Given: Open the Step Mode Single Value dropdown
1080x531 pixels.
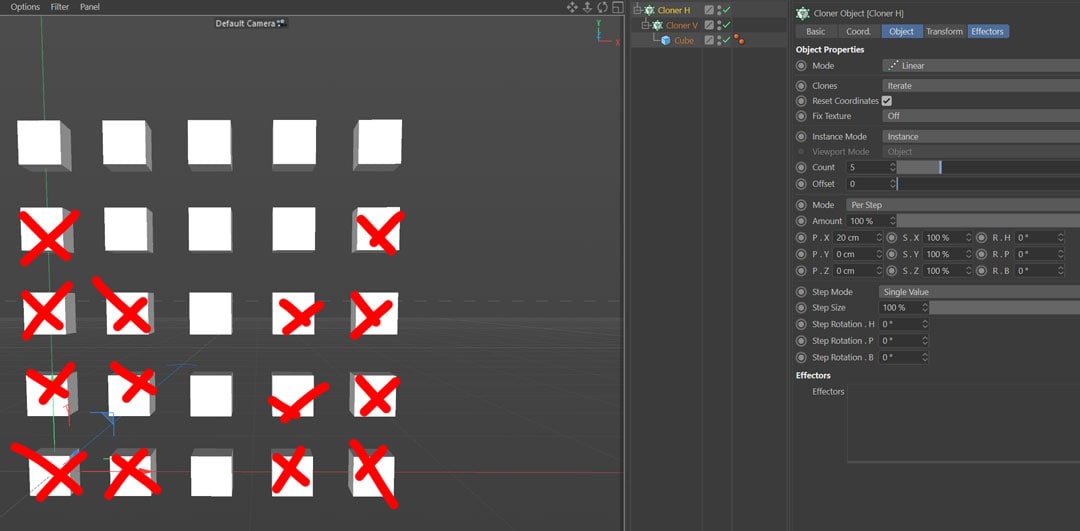Looking at the screenshot, I should coord(979,292).
